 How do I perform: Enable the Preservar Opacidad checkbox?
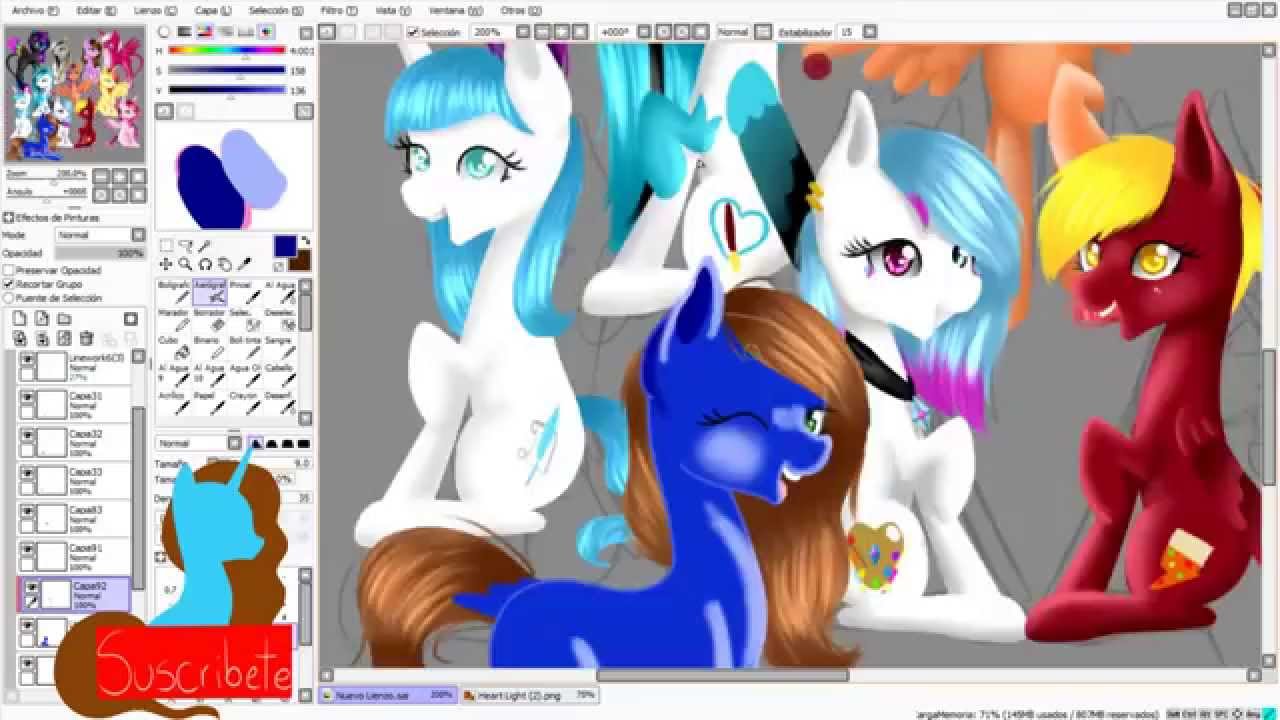click(x=9, y=271)
